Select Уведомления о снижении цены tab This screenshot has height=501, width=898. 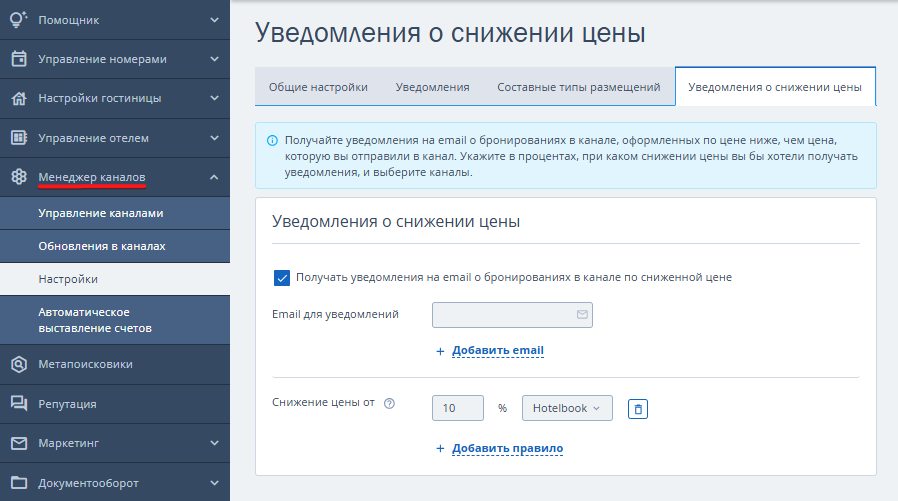coord(775,87)
